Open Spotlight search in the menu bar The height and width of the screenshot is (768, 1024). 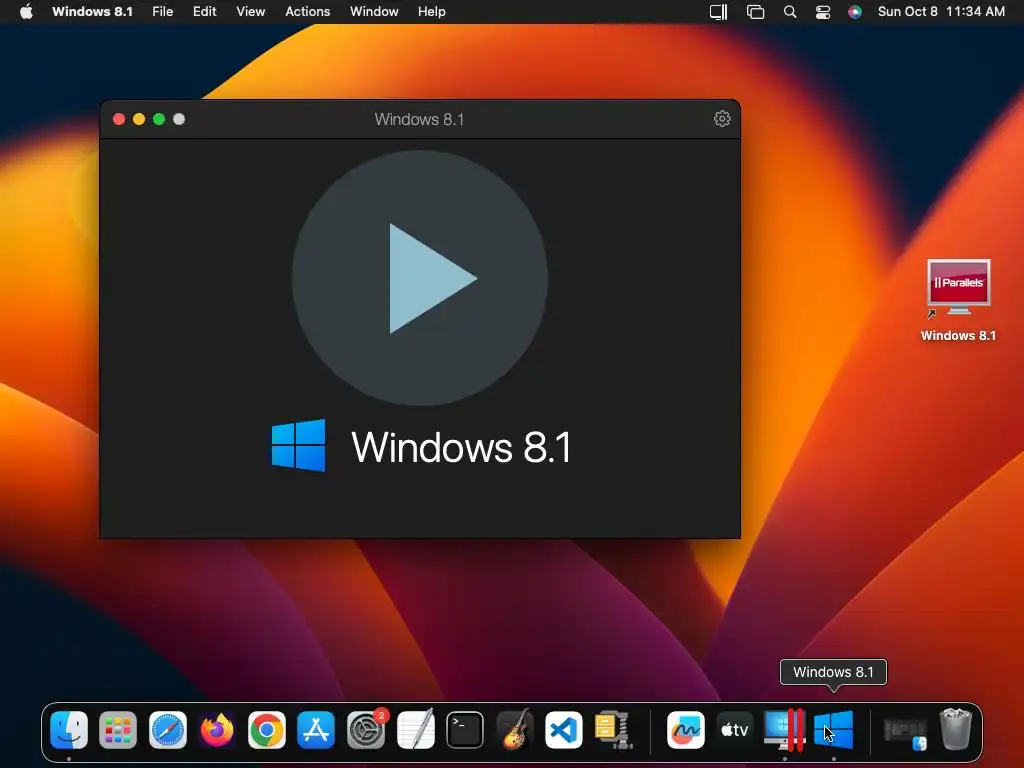[x=790, y=12]
